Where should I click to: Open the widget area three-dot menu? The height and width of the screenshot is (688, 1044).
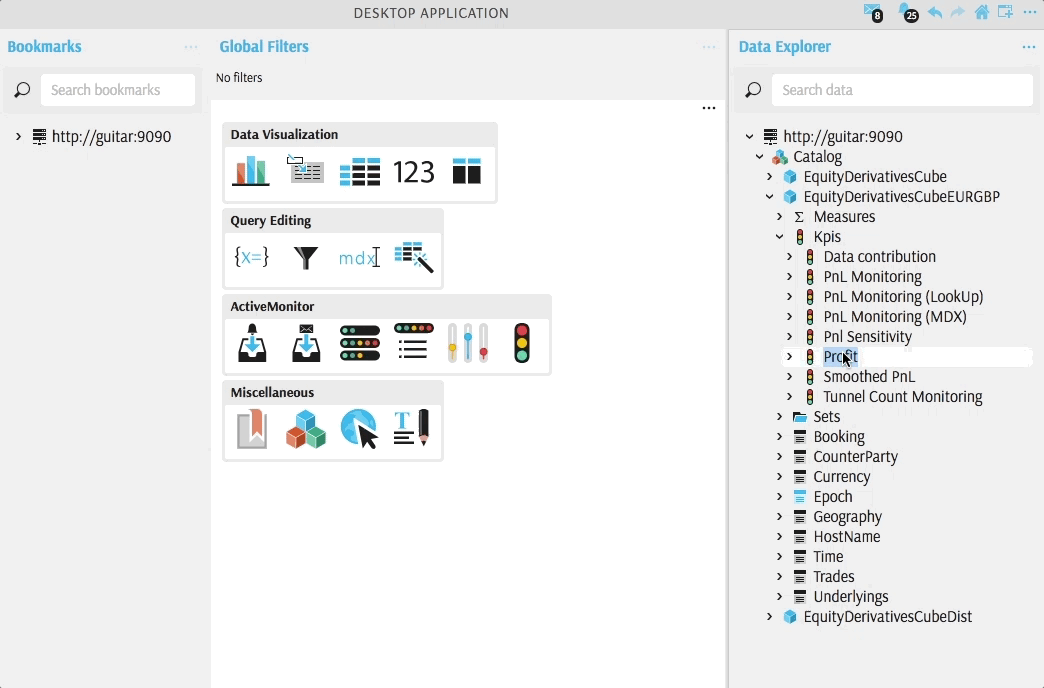tap(709, 108)
